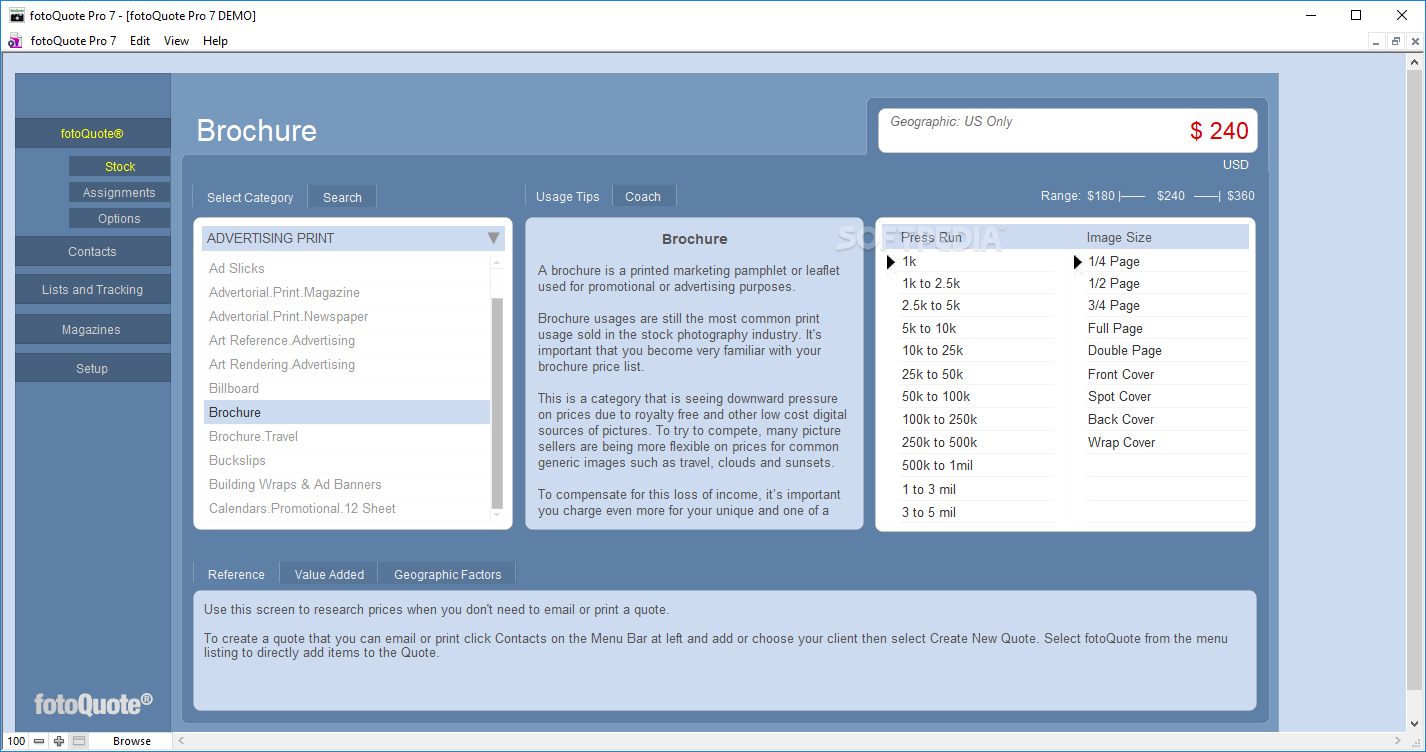Click the $ 240 price display

point(1219,131)
